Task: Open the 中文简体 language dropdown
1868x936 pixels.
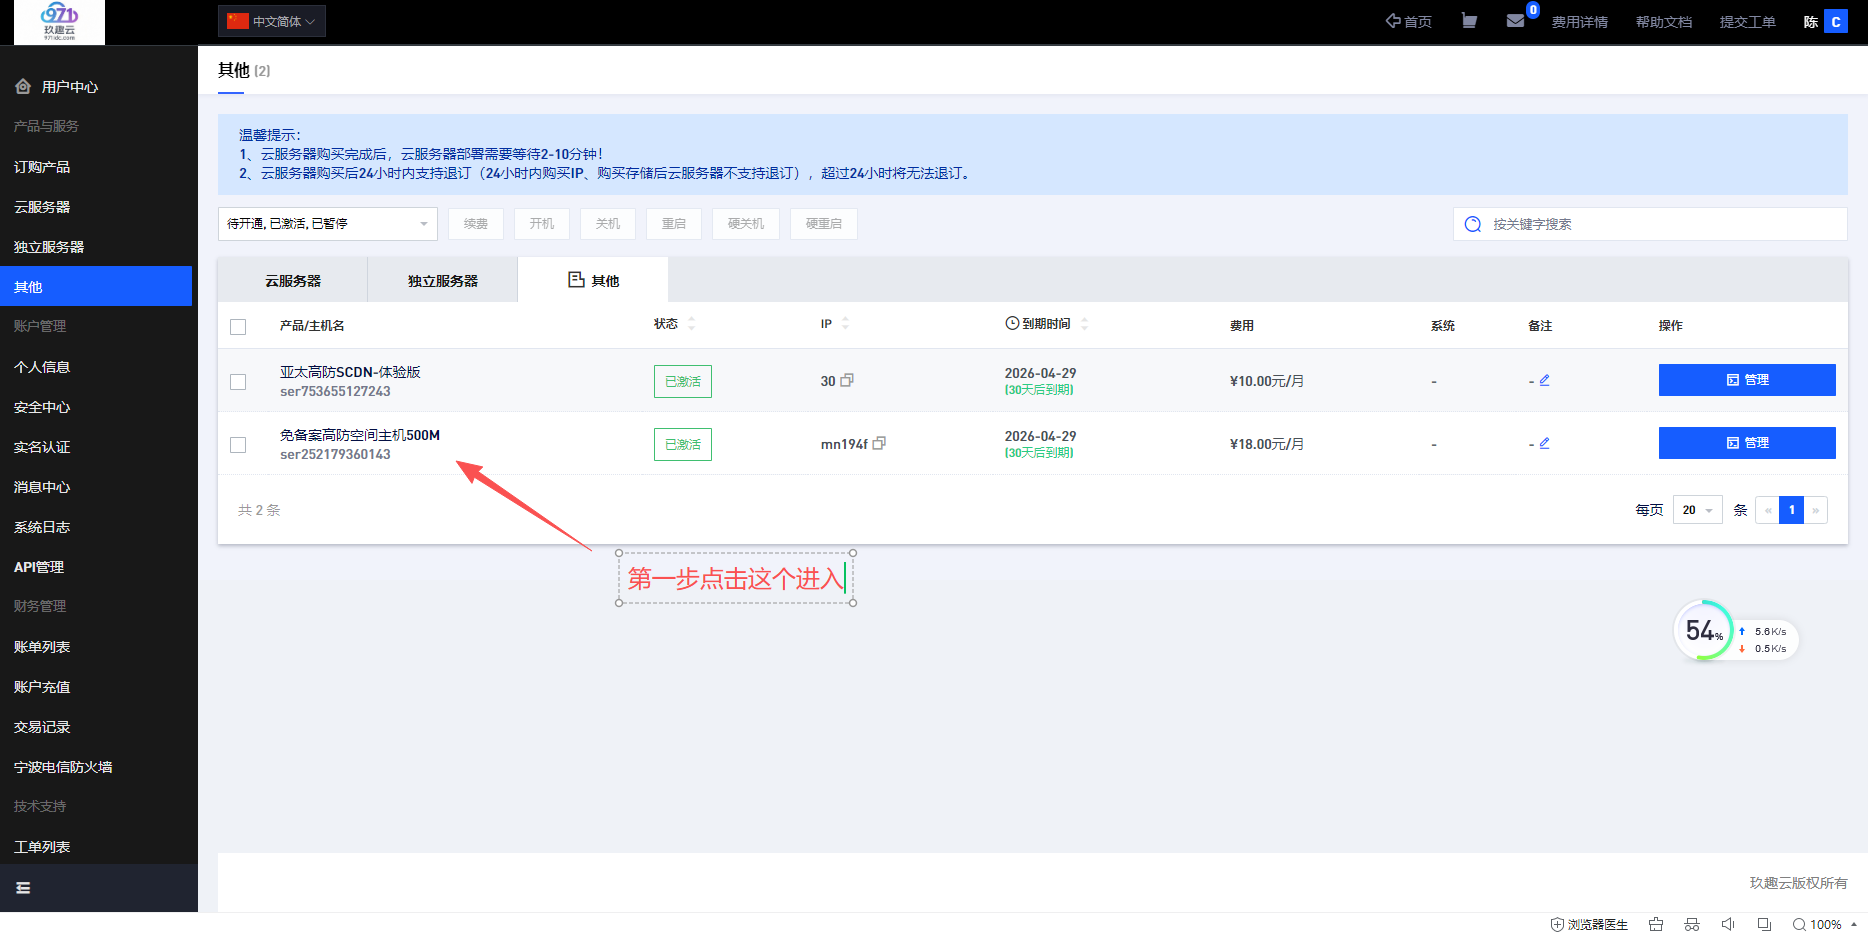Action: (272, 21)
